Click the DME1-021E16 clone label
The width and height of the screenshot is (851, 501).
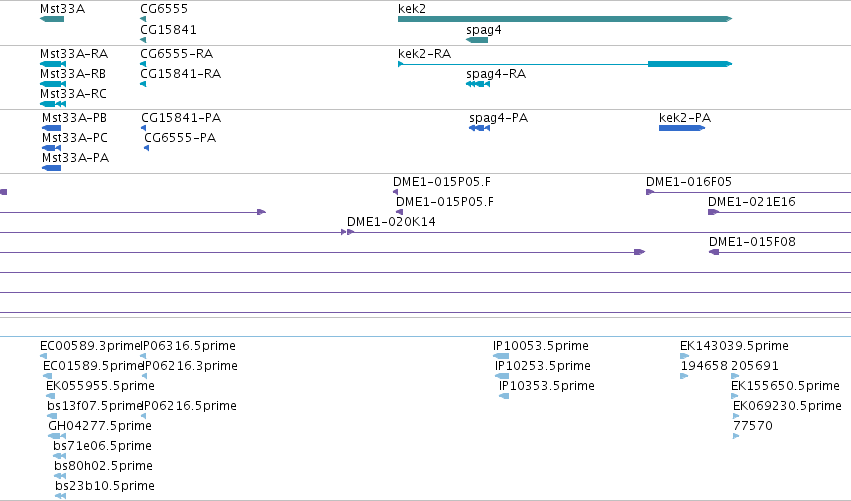tap(752, 202)
